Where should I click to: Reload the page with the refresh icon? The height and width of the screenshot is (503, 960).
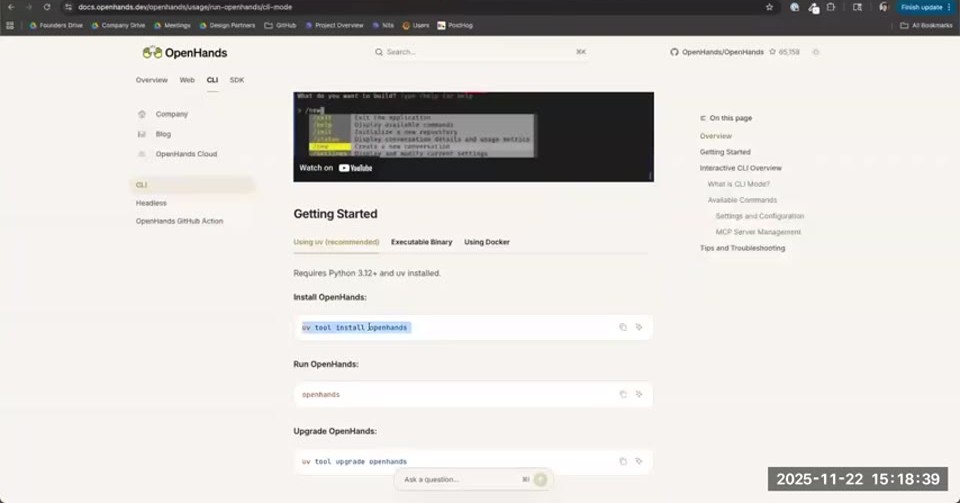(47, 7)
